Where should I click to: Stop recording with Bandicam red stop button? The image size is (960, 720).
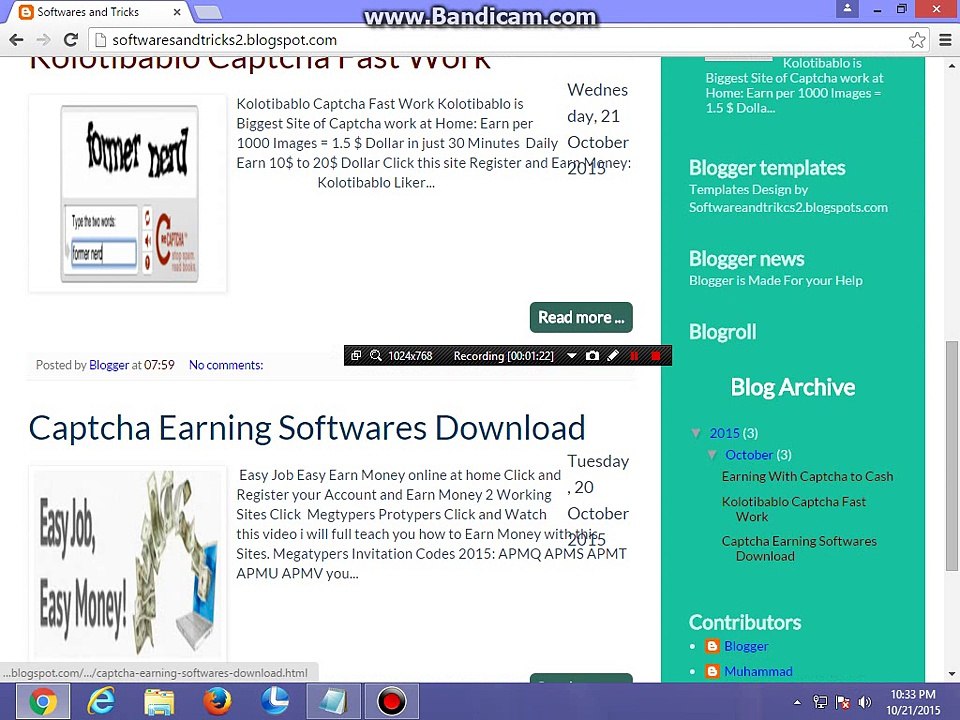tap(656, 356)
